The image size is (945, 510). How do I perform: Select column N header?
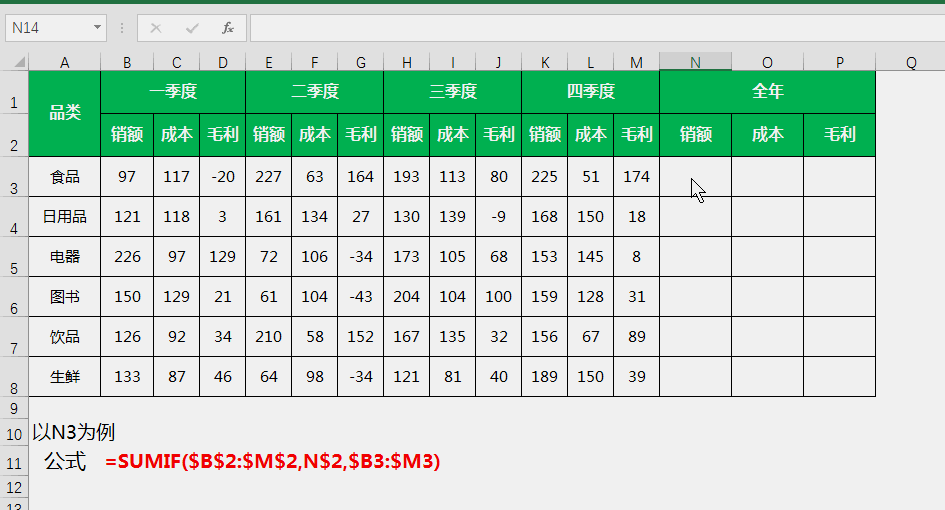pos(695,62)
